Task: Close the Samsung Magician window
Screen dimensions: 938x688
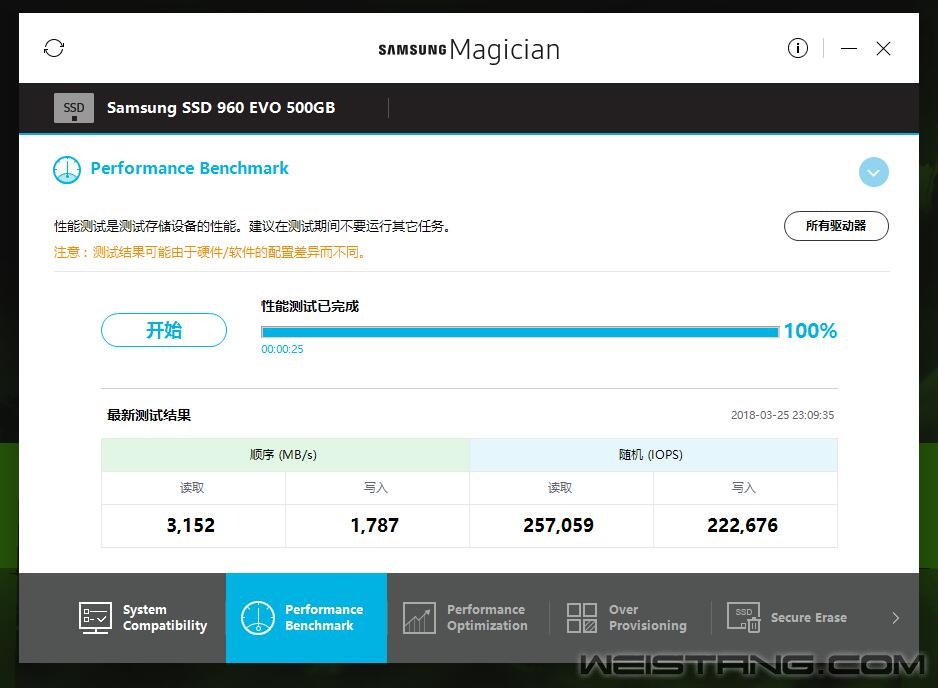Action: point(884,48)
